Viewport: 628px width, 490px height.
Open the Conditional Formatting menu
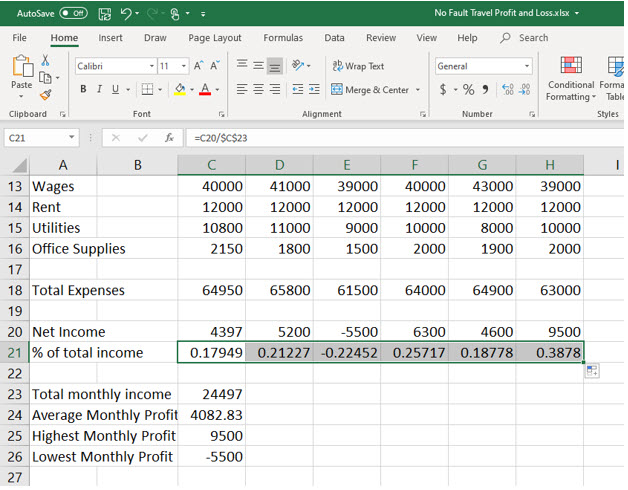point(571,79)
